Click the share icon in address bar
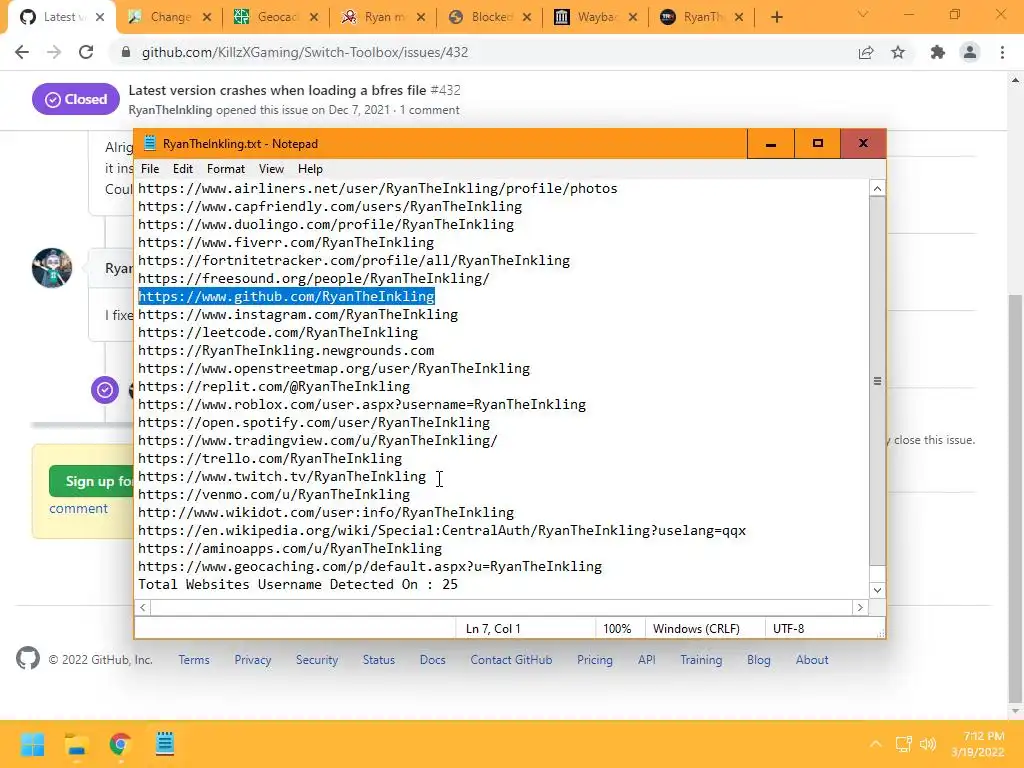The width and height of the screenshot is (1024, 768). (x=866, y=52)
